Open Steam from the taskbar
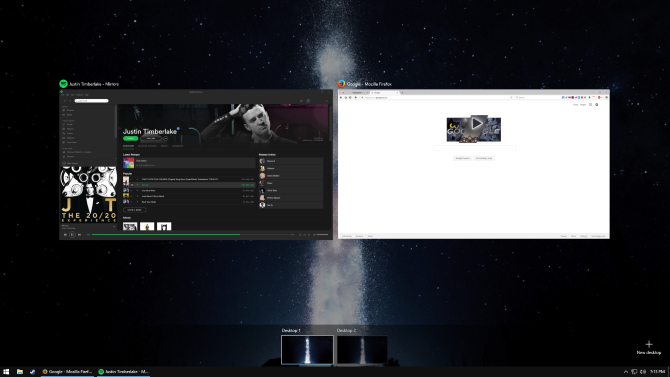670x377 pixels. pyautogui.click(x=32, y=372)
